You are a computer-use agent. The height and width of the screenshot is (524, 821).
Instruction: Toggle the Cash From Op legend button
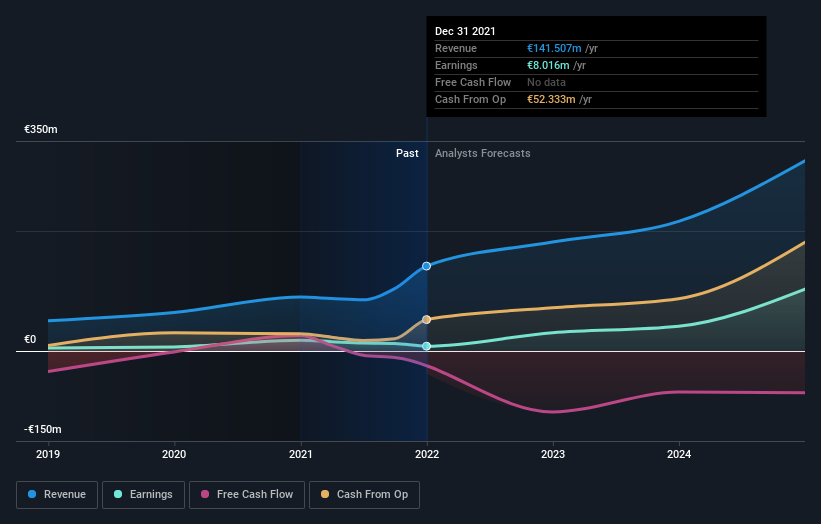(364, 495)
